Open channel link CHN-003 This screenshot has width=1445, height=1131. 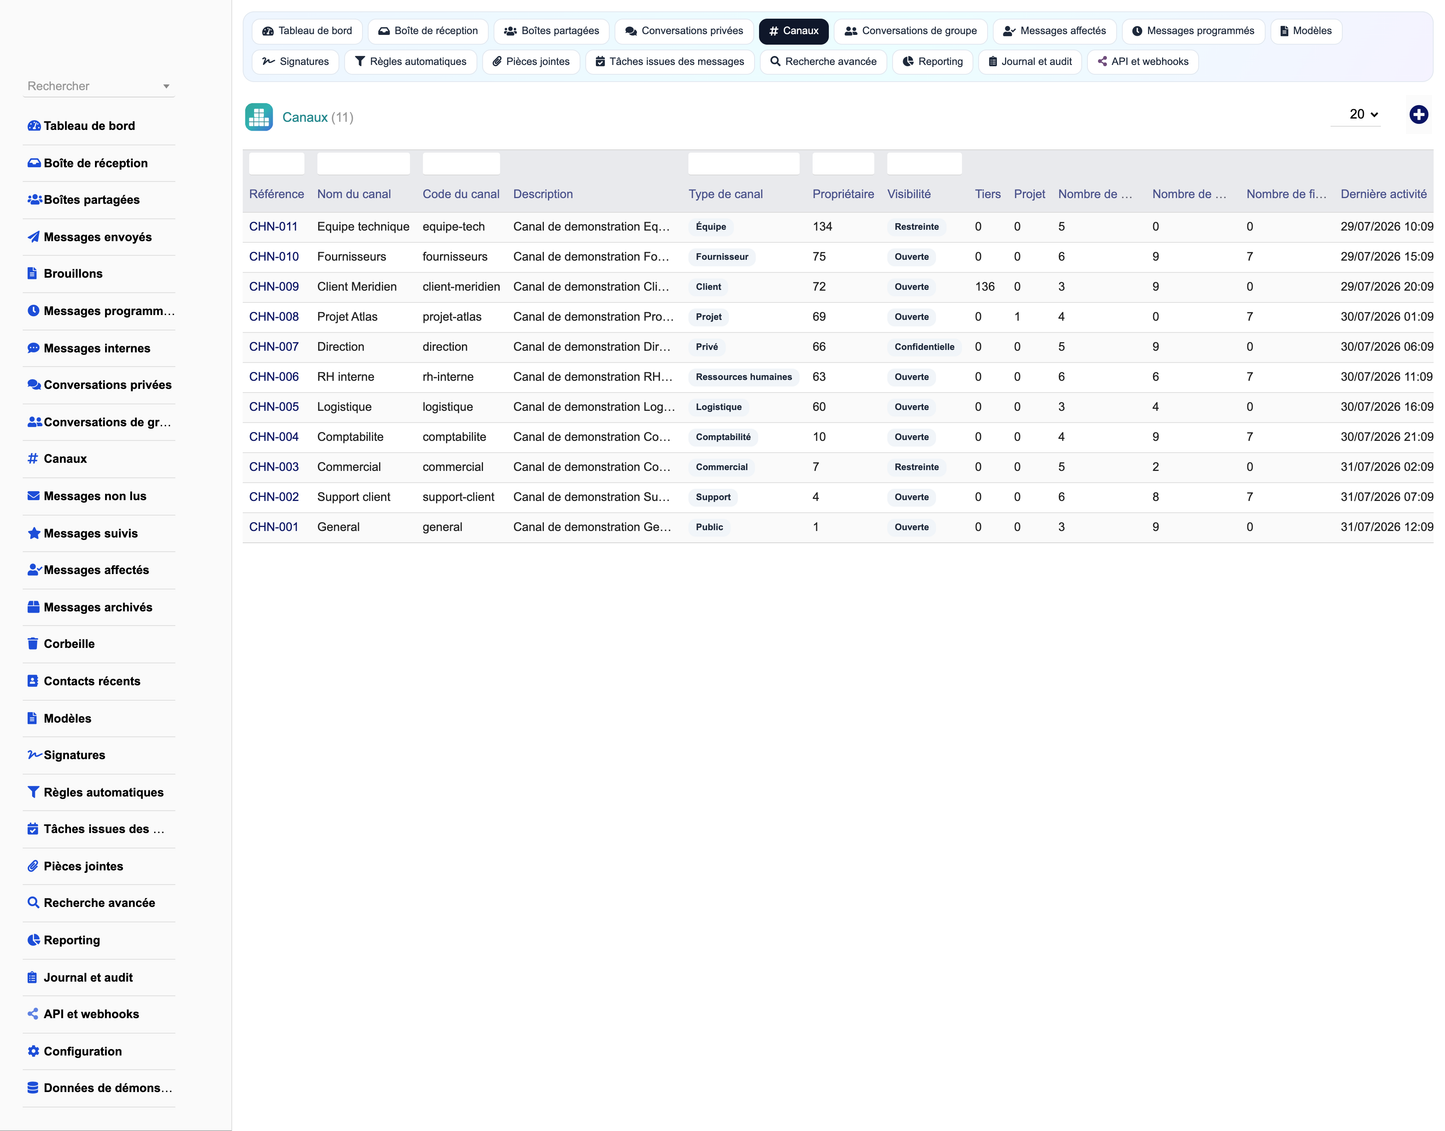tap(274, 467)
